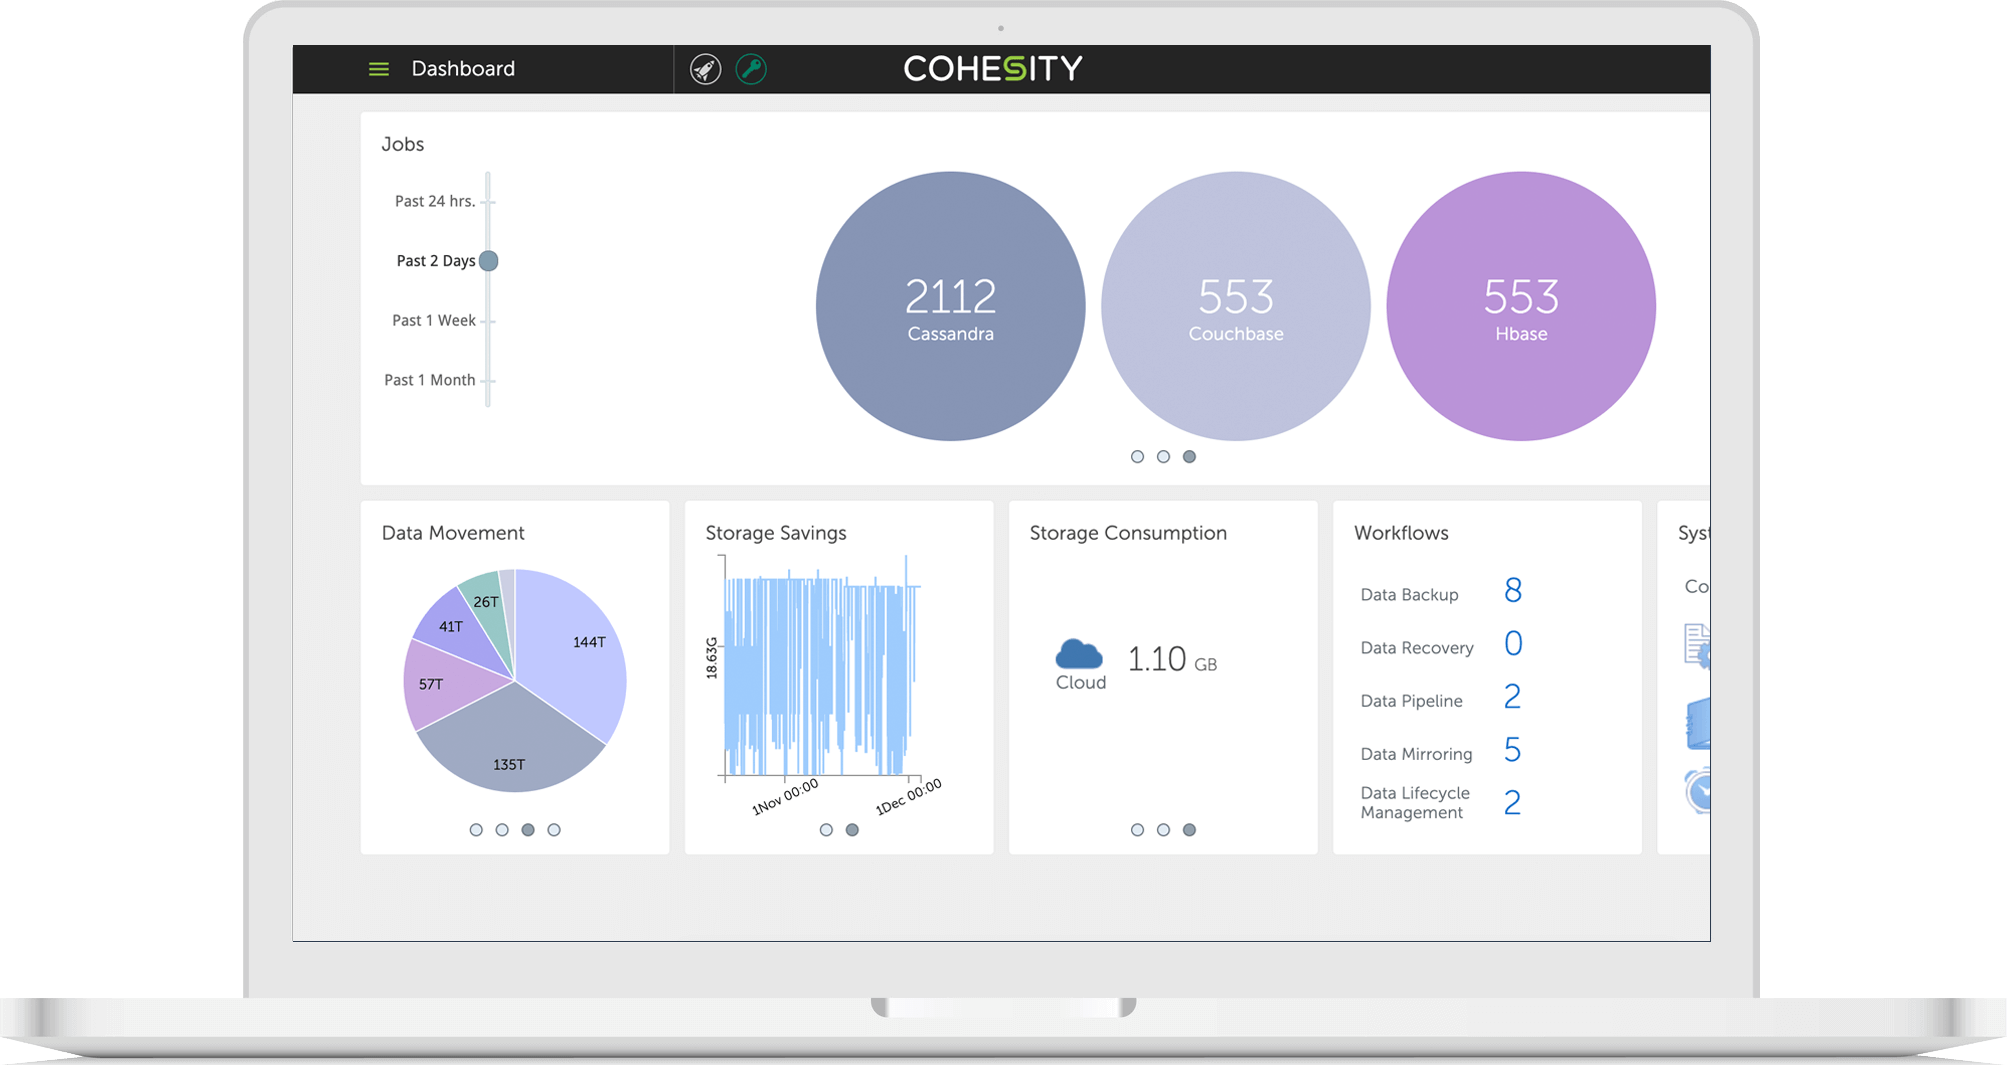Go to first Jobs carousel page dot
Screen dimensions: 2007x1065
point(1137,456)
